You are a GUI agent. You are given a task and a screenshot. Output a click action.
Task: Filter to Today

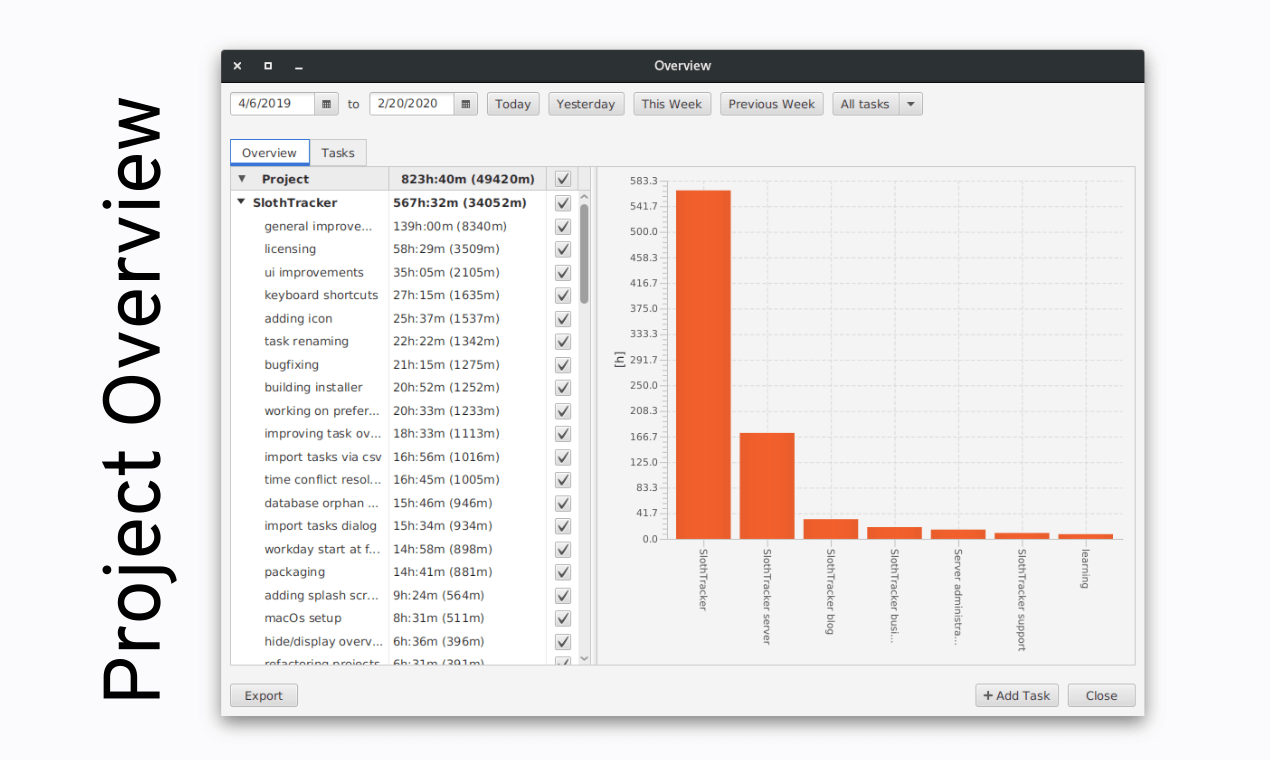513,104
